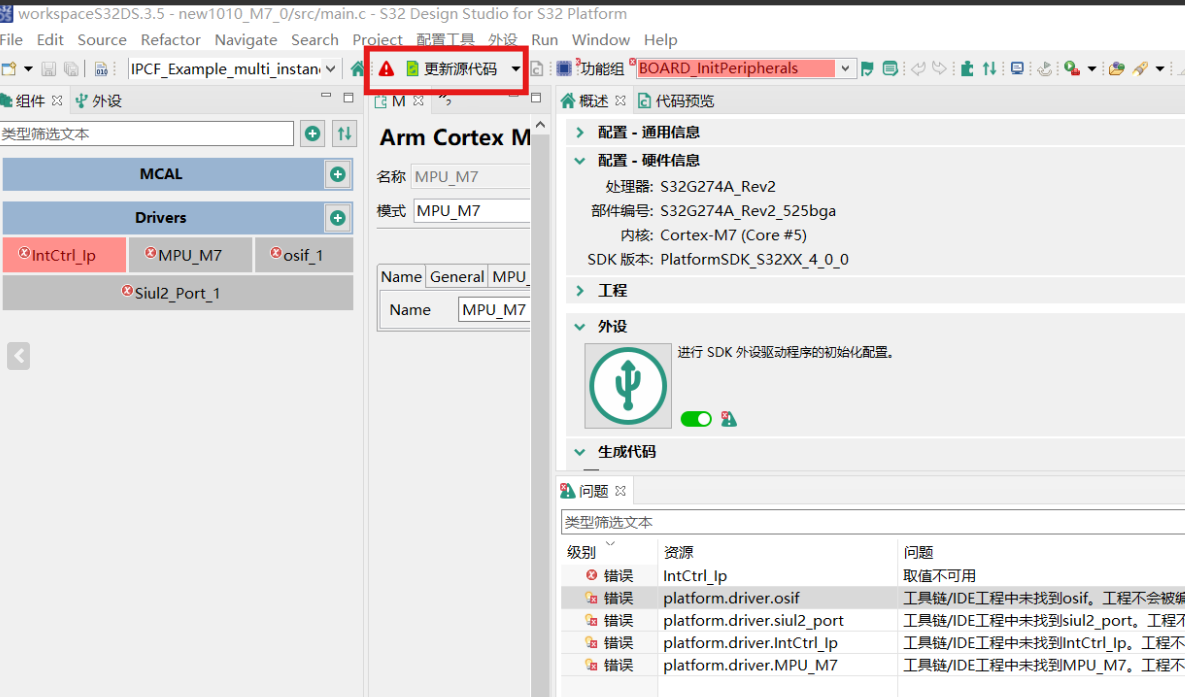The height and width of the screenshot is (697, 1185).
Task: Click the open folder task icon
Action: pos(1116,69)
